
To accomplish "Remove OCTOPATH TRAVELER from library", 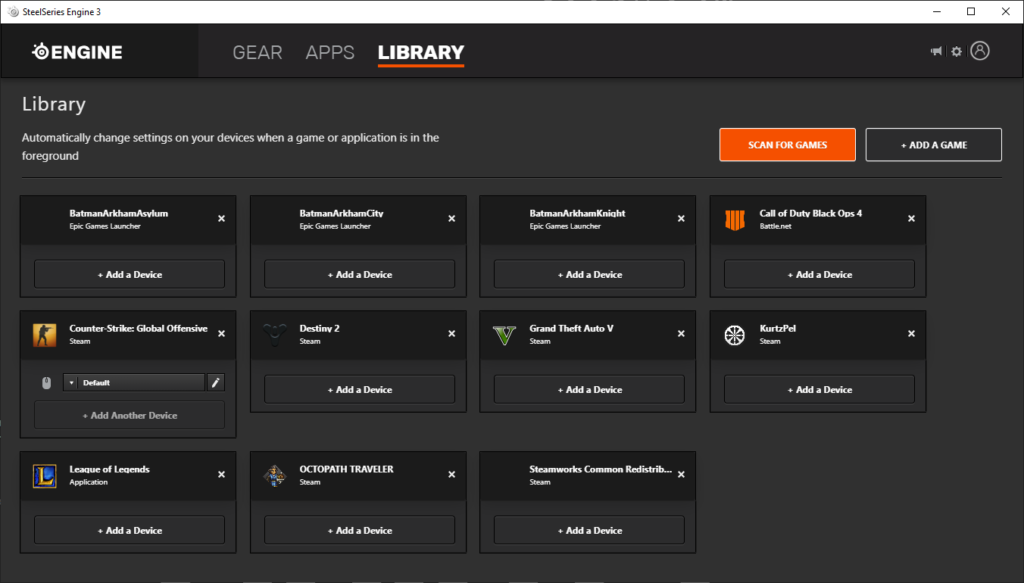I will pos(451,475).
